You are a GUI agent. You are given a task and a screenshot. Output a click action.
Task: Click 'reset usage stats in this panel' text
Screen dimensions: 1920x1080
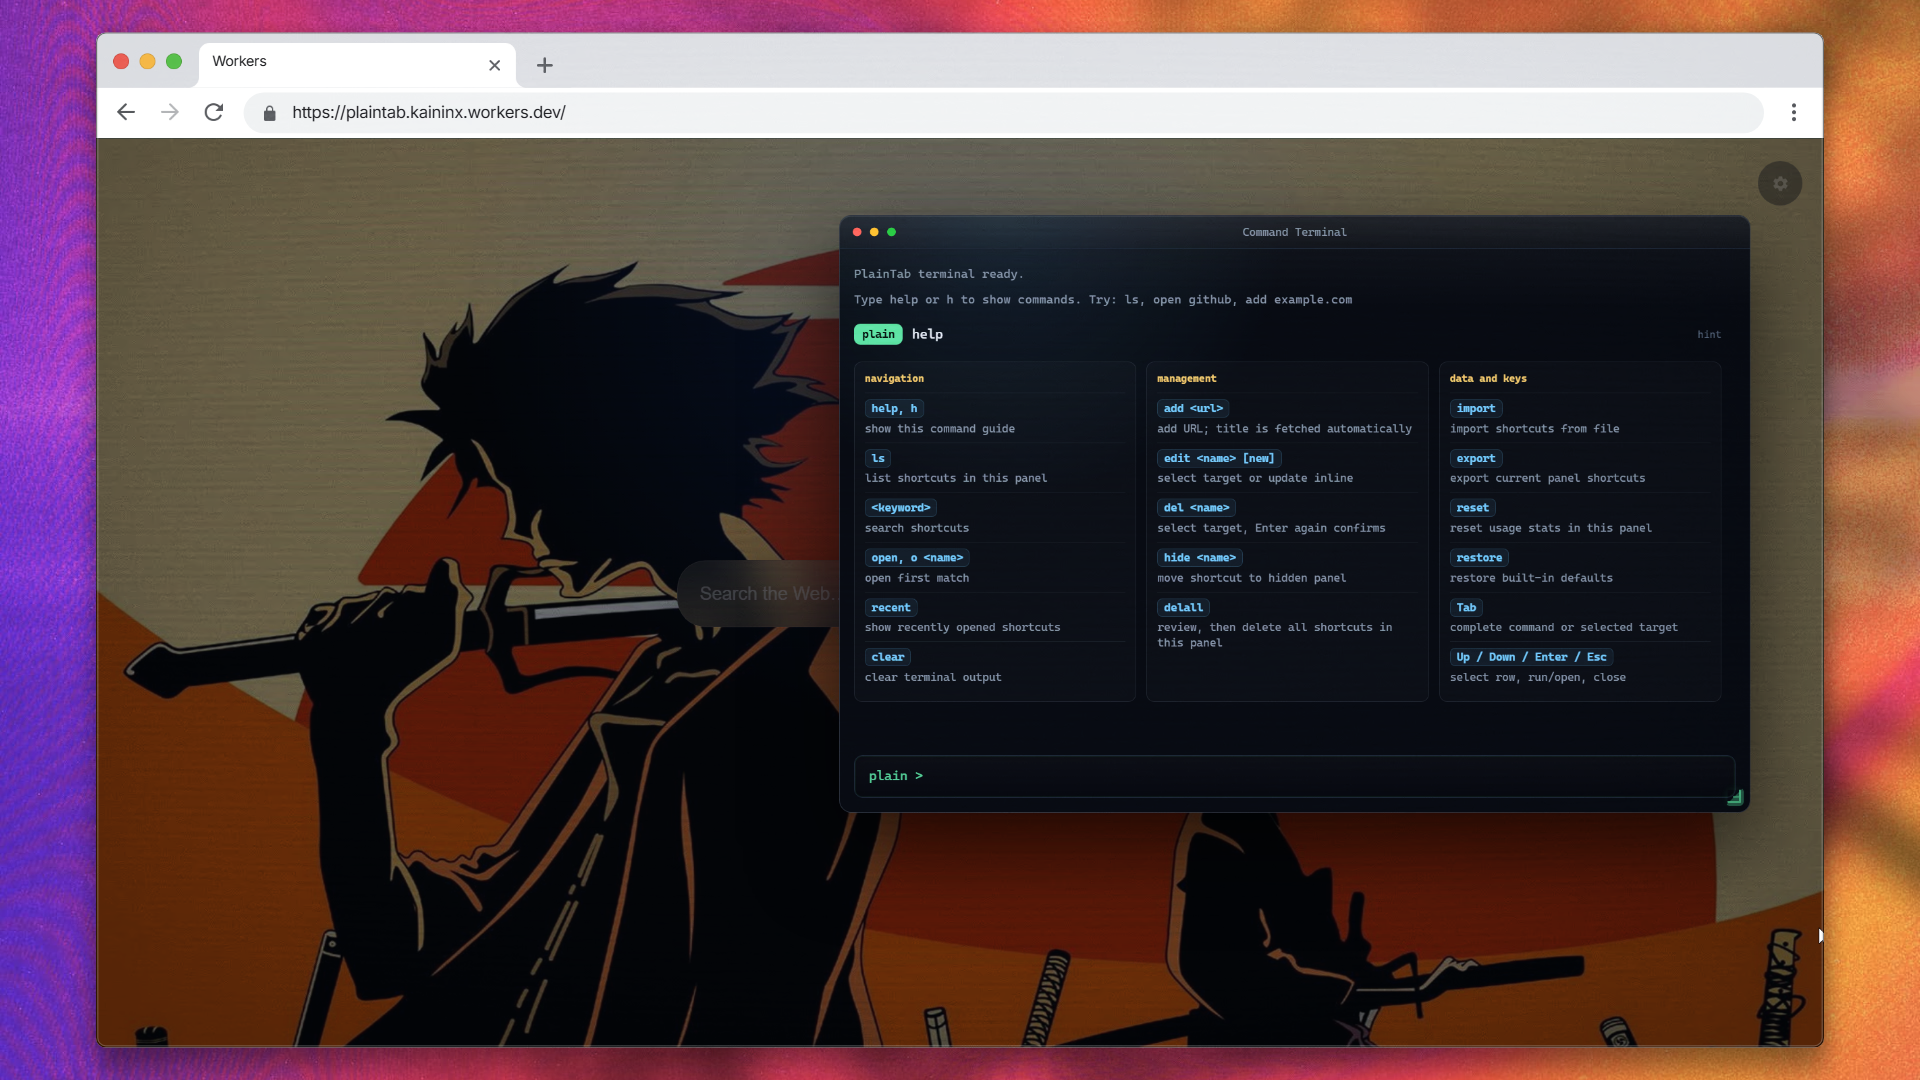pos(1551,529)
